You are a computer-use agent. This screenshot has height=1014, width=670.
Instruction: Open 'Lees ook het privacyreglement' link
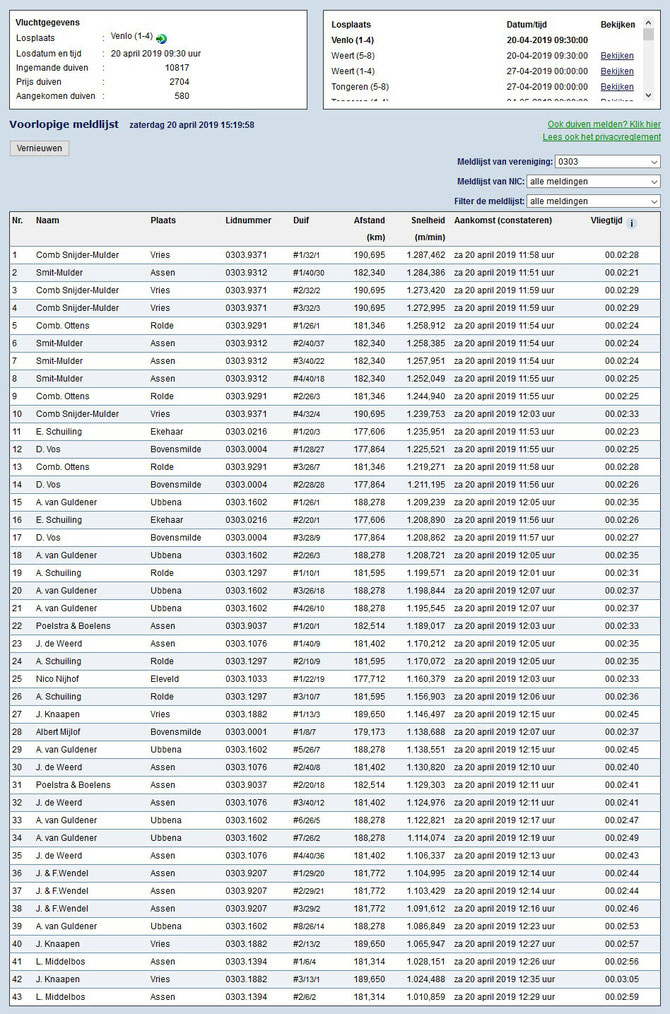pyautogui.click(x=601, y=137)
